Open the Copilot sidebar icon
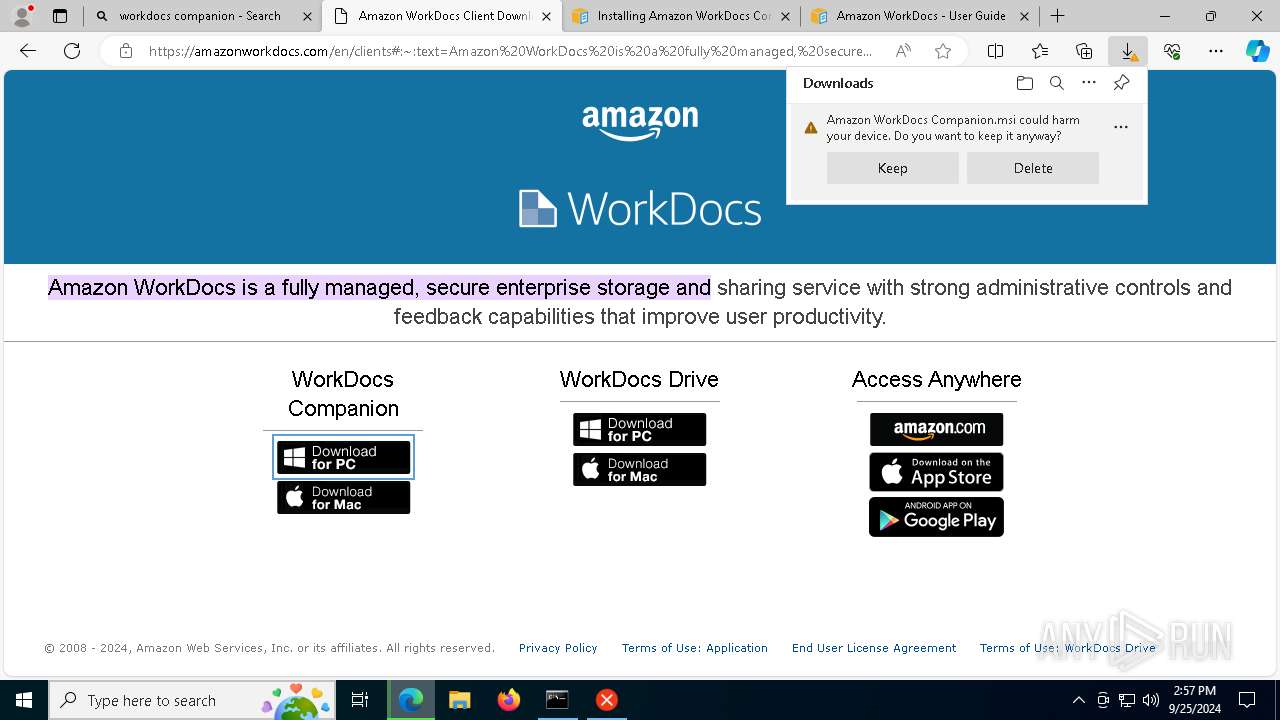The width and height of the screenshot is (1280, 720). pos(1258,51)
